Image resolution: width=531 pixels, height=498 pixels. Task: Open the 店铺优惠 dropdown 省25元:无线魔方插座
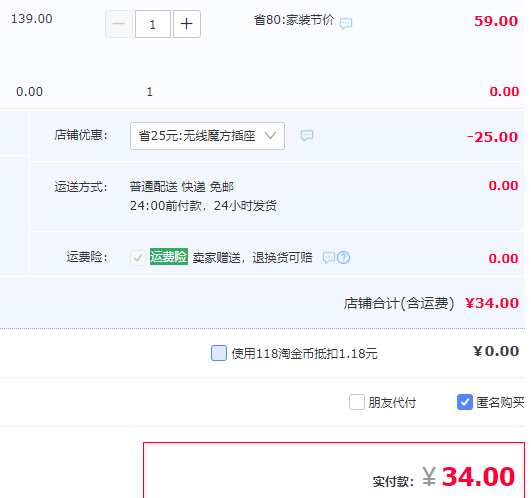point(207,136)
